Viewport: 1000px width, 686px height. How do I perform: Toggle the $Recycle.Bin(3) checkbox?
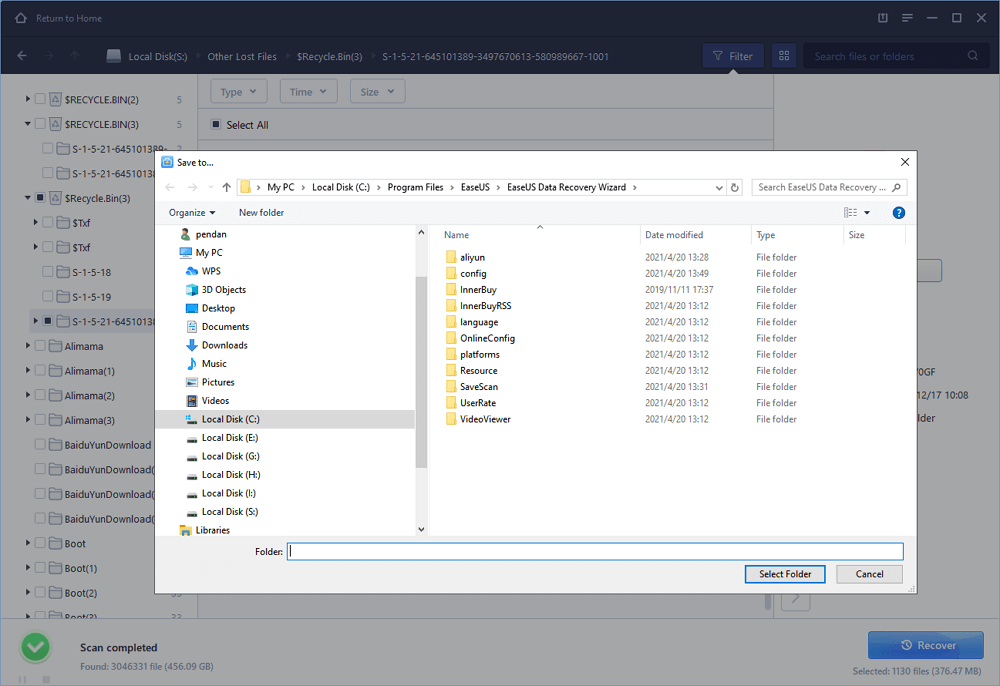pos(40,198)
